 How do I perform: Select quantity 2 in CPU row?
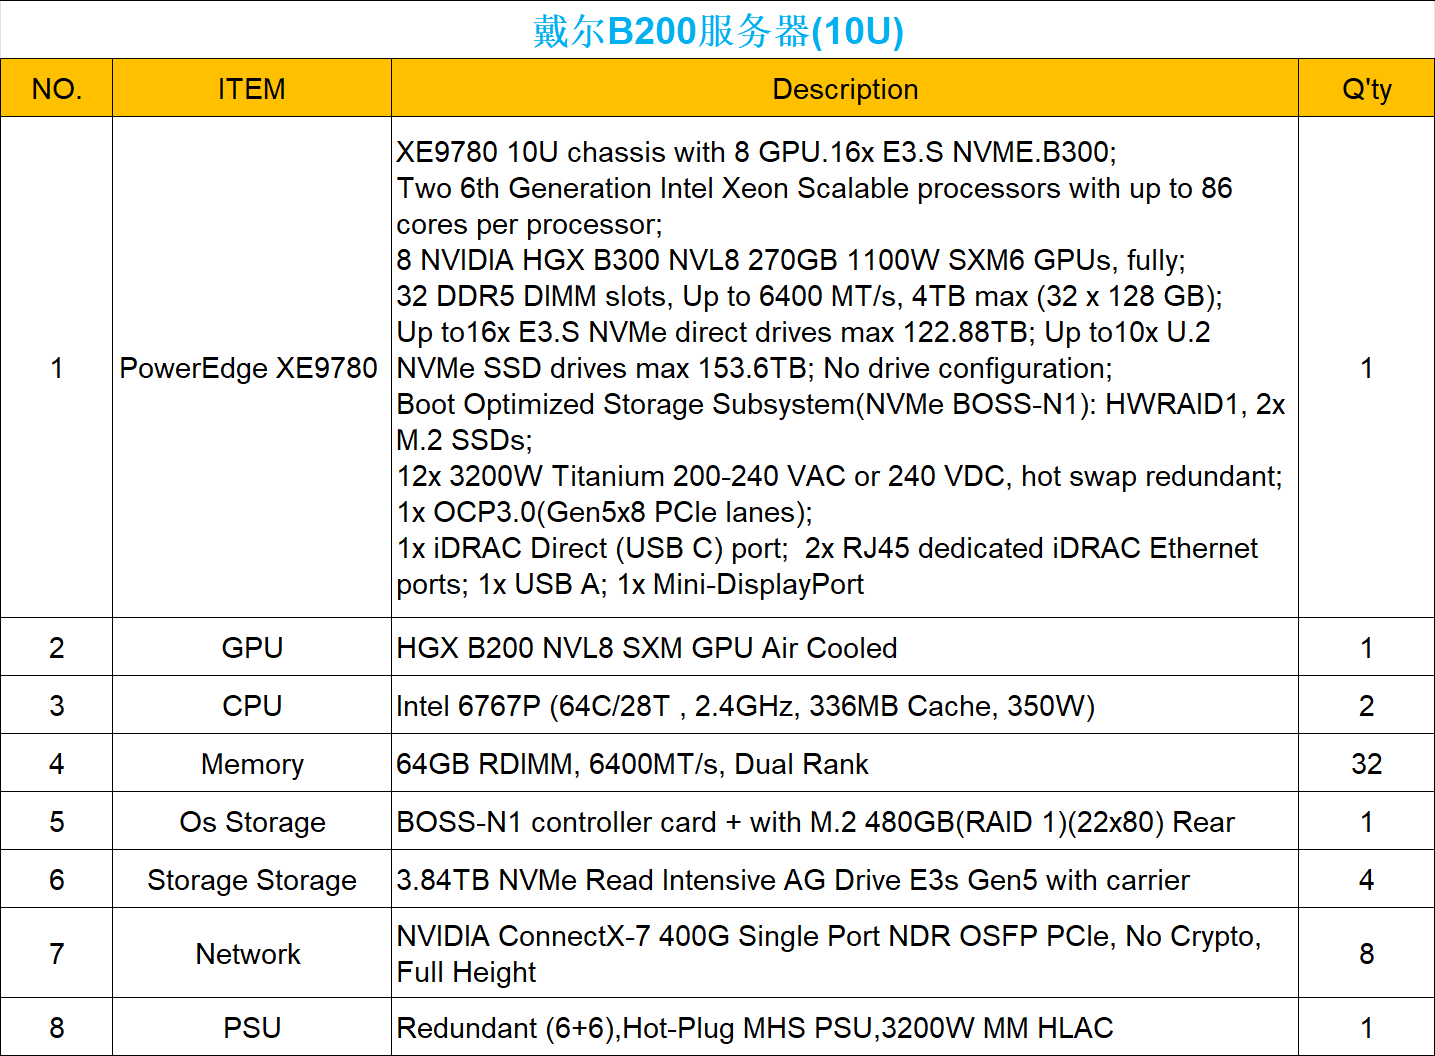pyautogui.click(x=1367, y=706)
